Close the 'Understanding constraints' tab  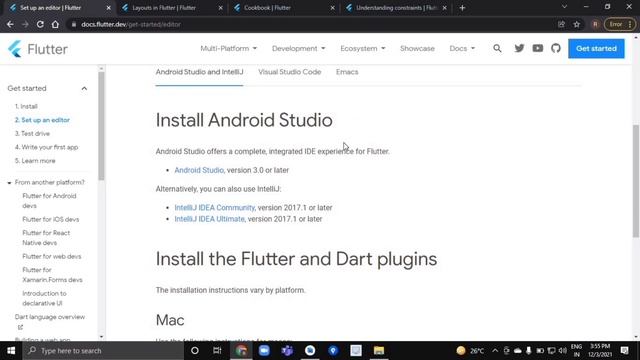(x=444, y=8)
